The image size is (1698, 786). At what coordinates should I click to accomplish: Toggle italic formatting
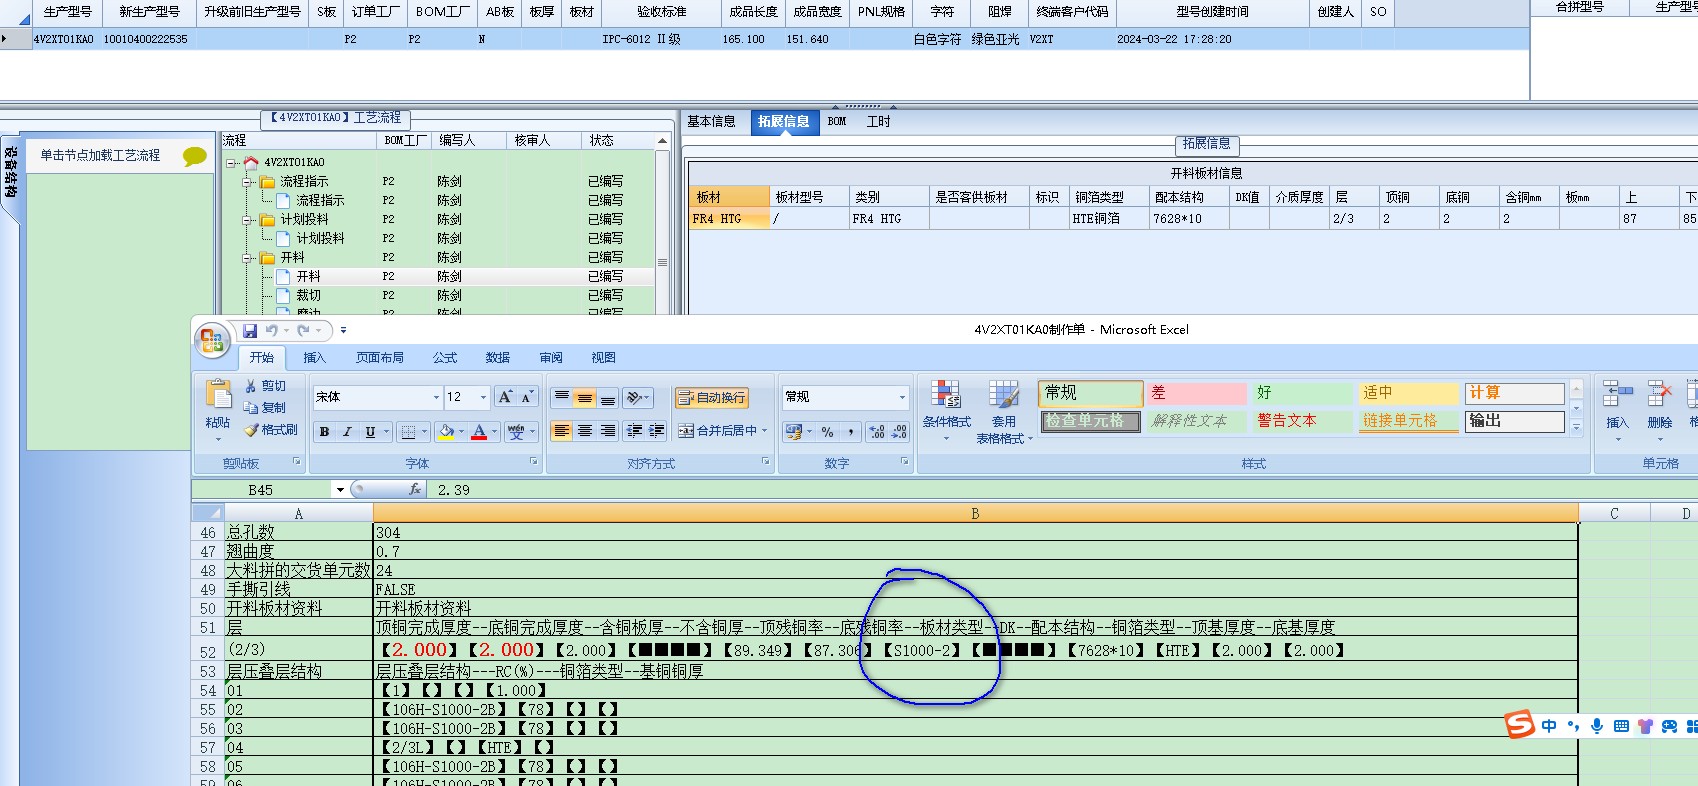tap(347, 432)
